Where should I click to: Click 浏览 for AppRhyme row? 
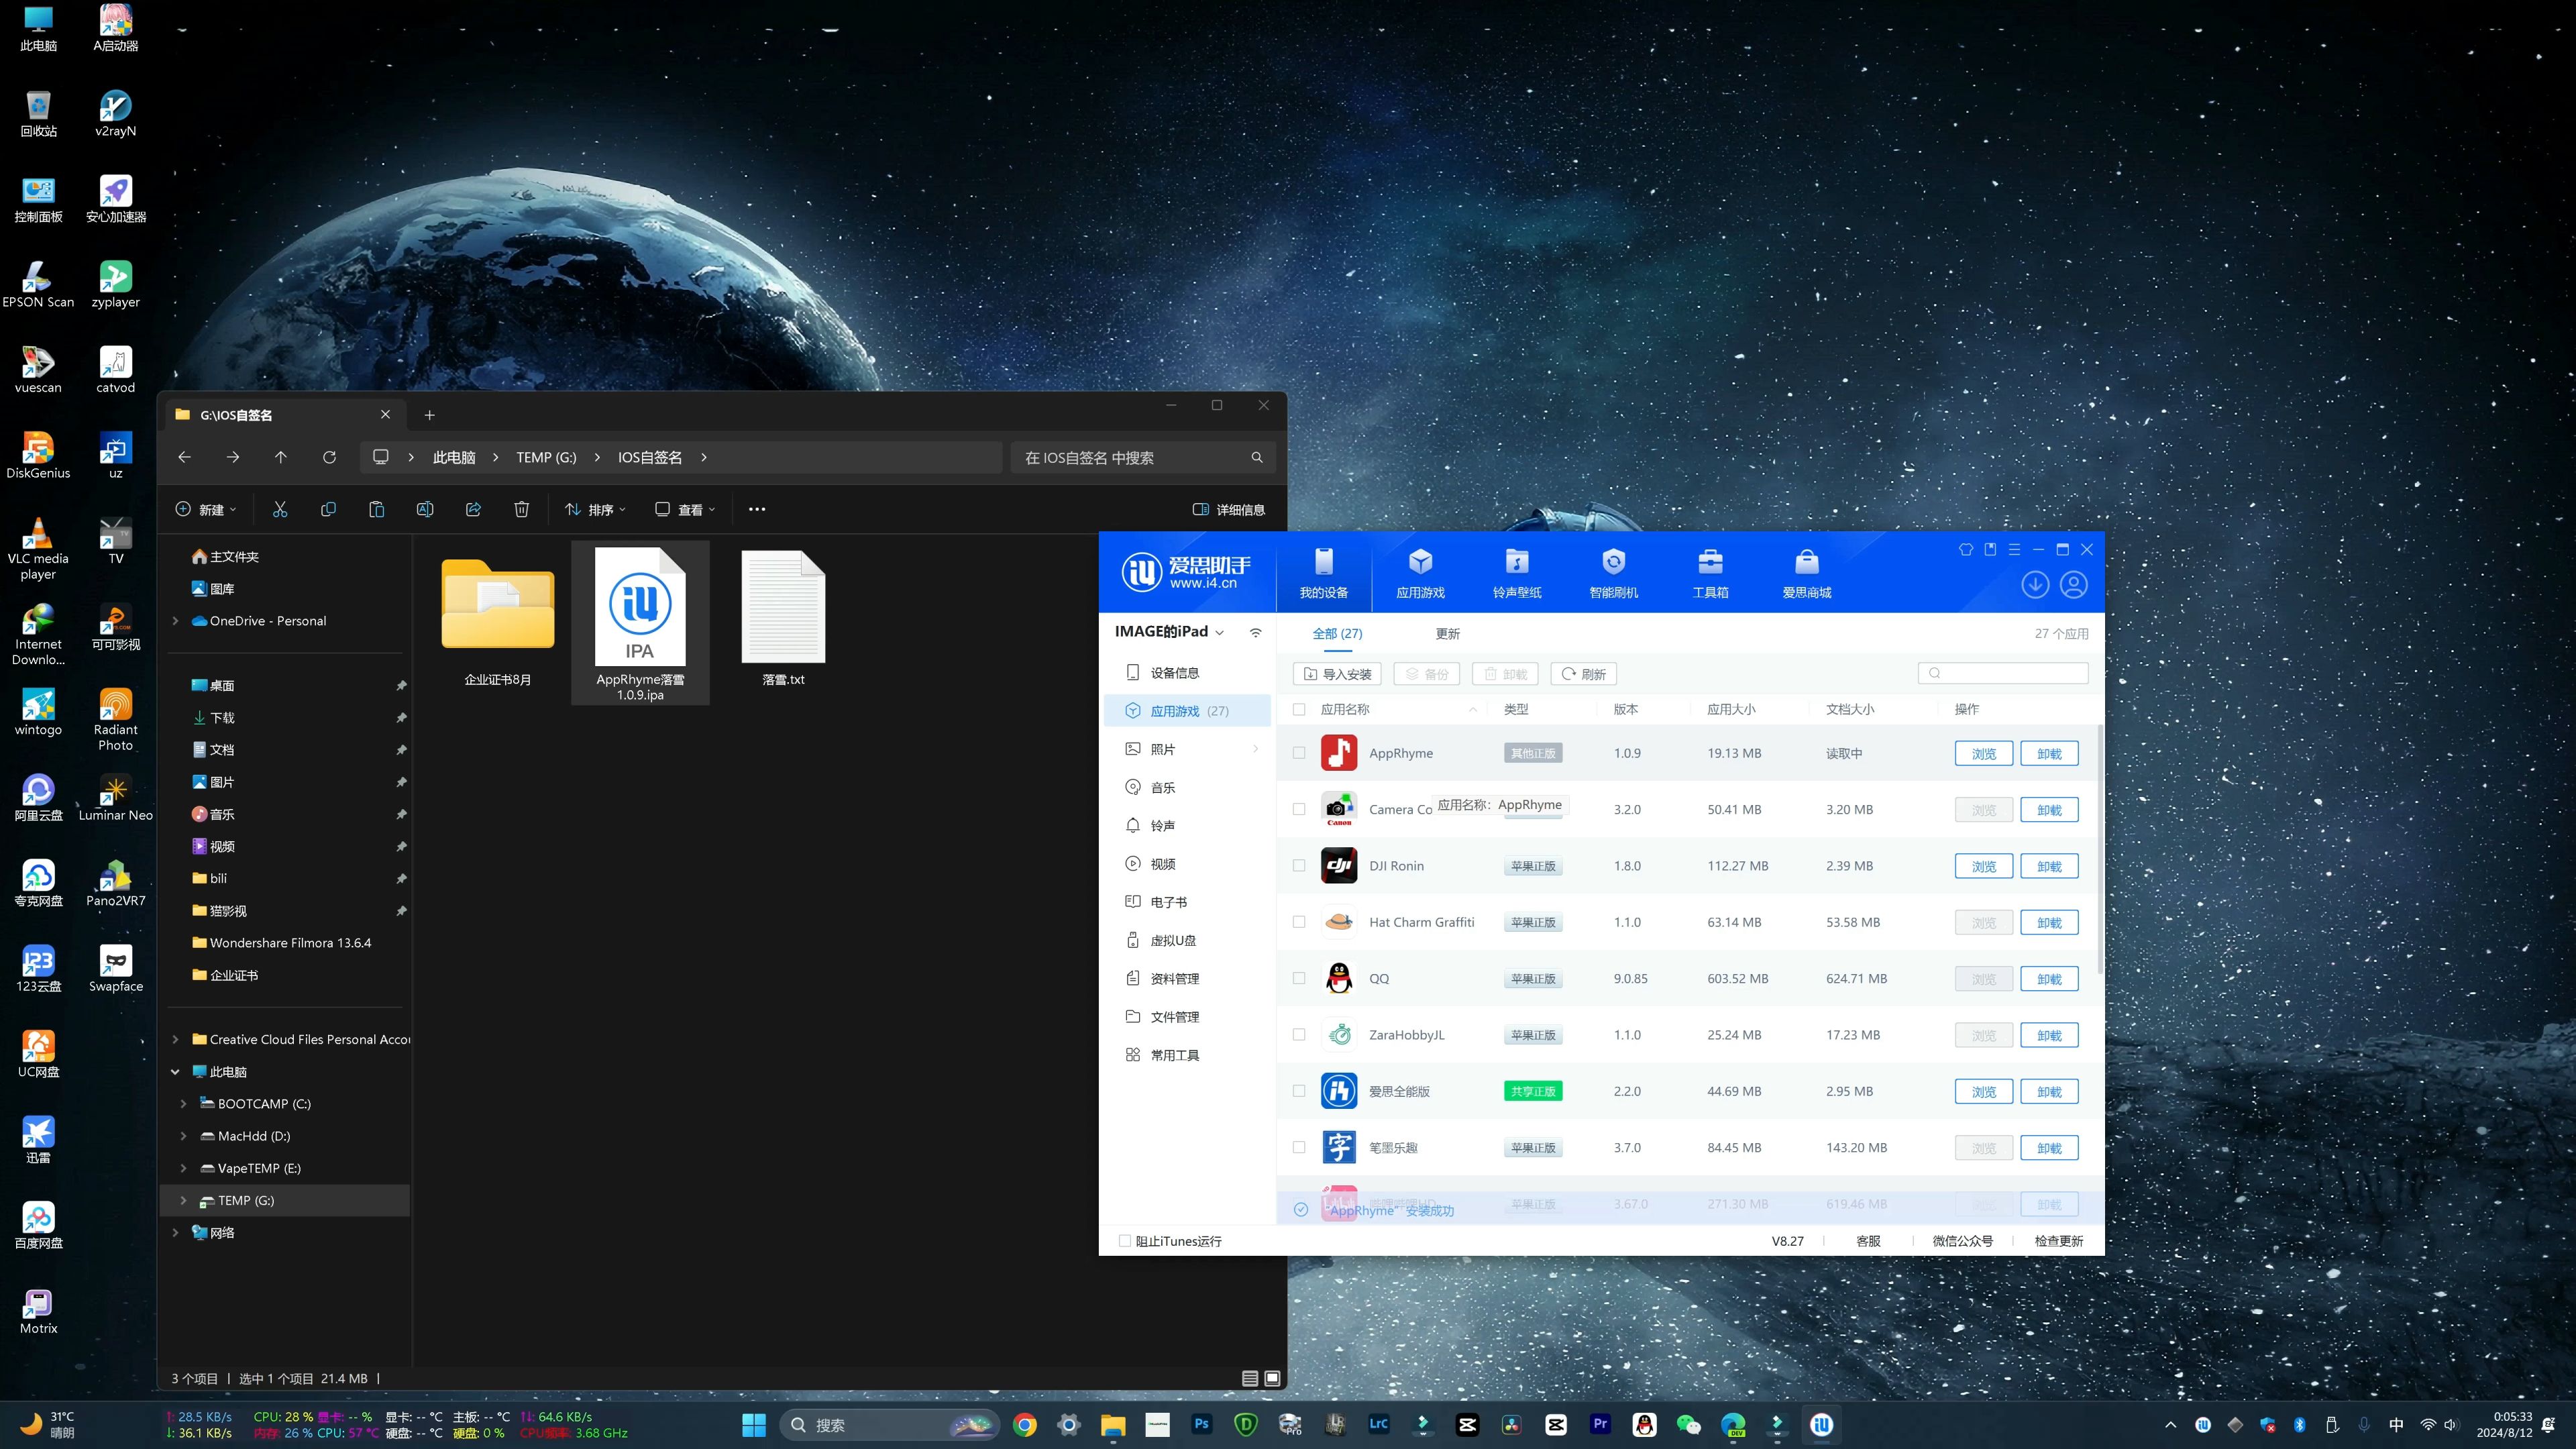tap(1984, 753)
